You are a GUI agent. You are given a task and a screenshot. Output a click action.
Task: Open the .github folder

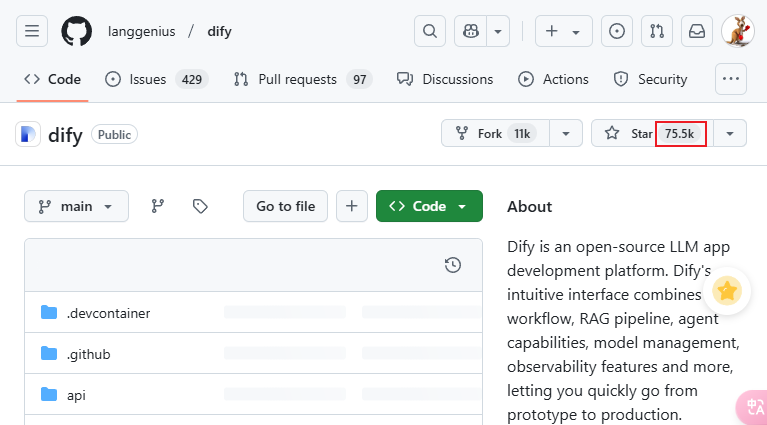pyautogui.click(x=88, y=354)
